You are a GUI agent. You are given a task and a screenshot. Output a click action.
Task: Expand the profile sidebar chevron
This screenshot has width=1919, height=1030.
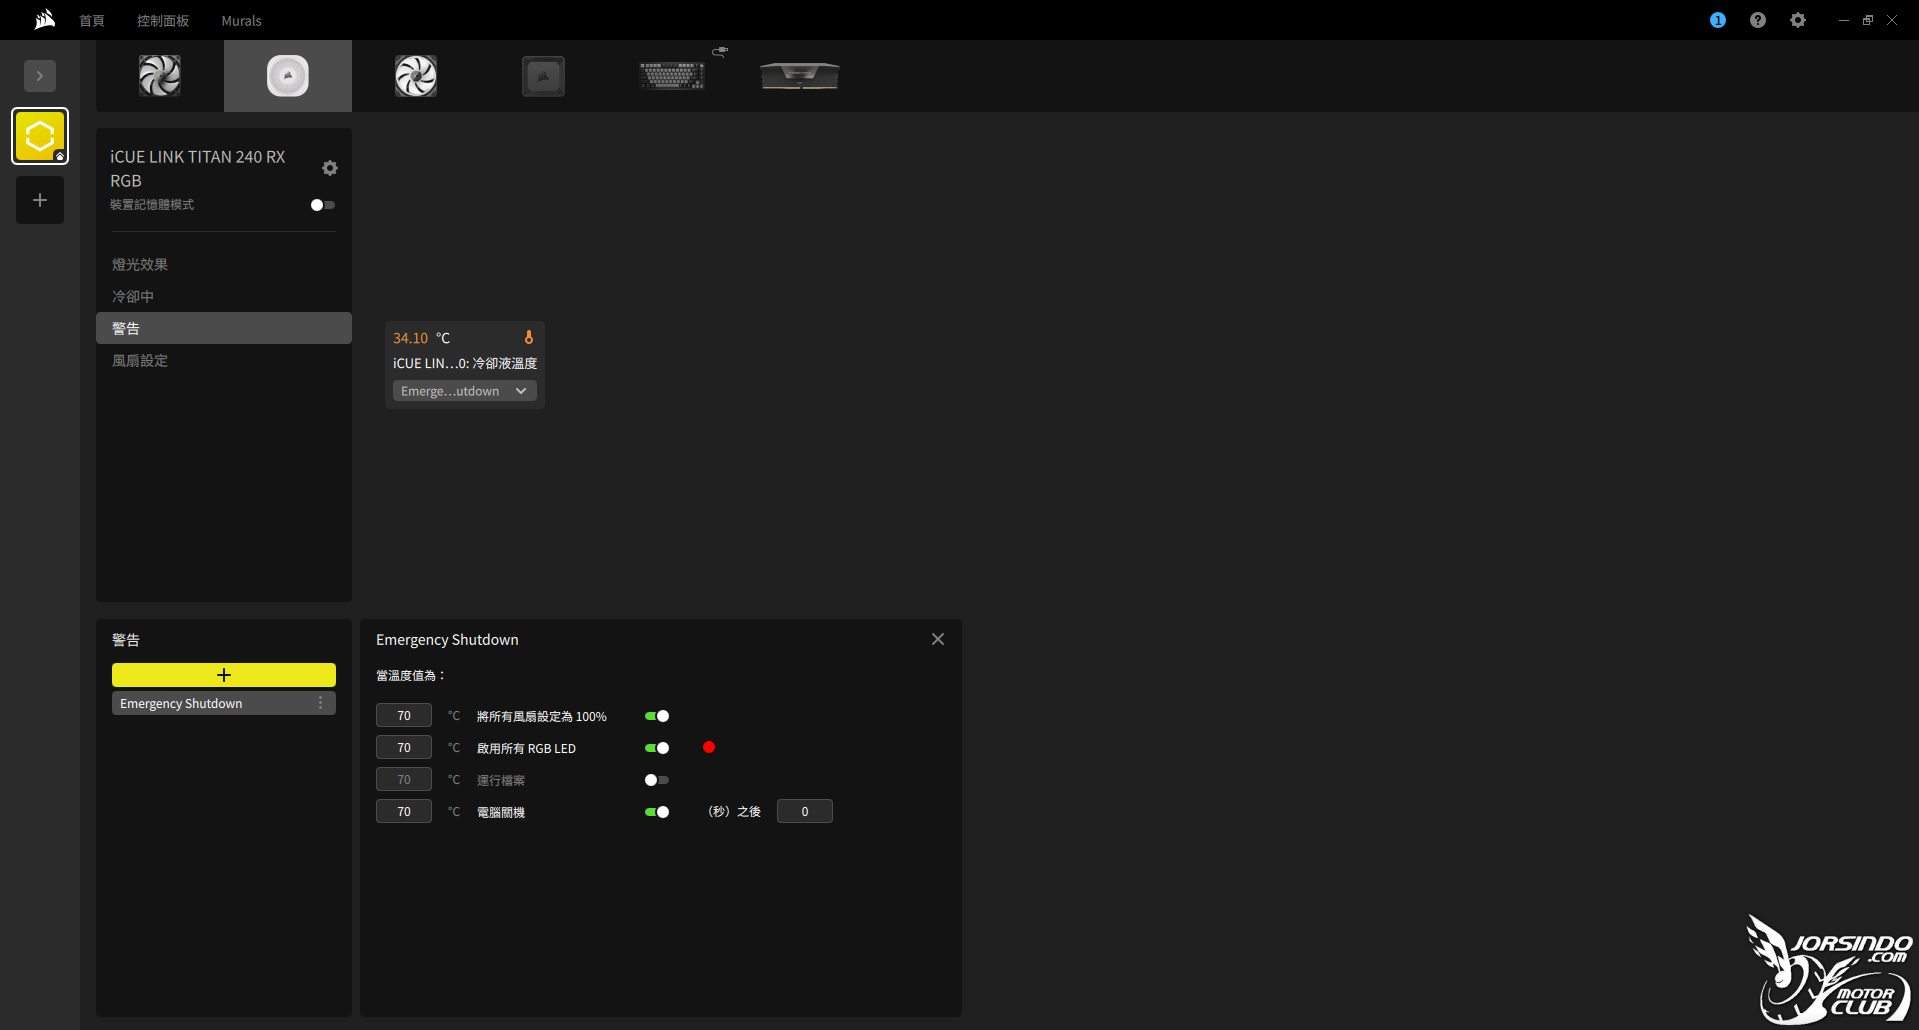(40, 76)
